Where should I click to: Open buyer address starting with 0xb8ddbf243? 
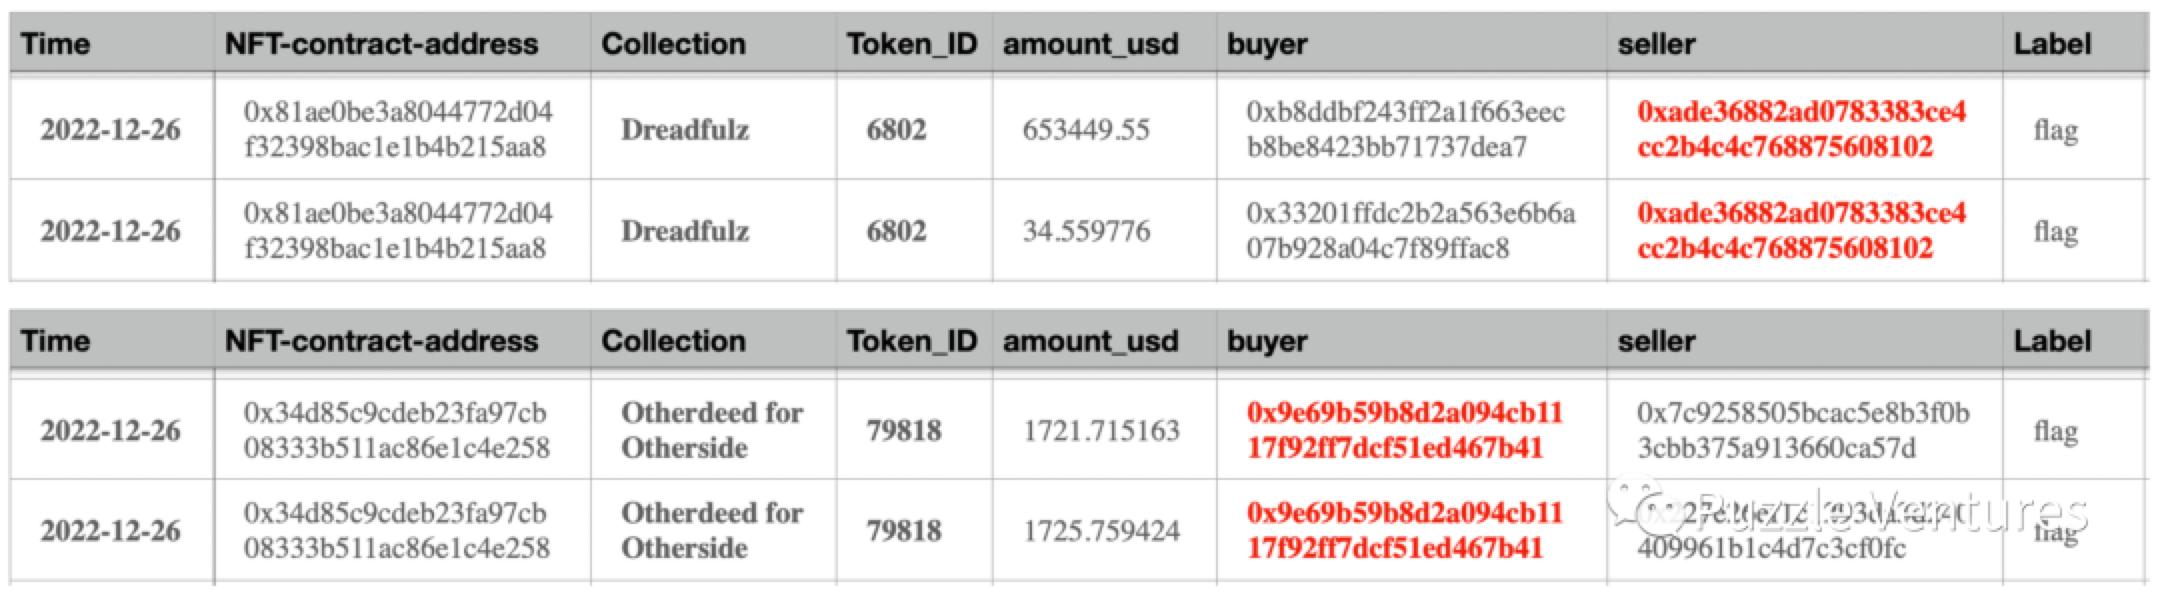[1405, 130]
